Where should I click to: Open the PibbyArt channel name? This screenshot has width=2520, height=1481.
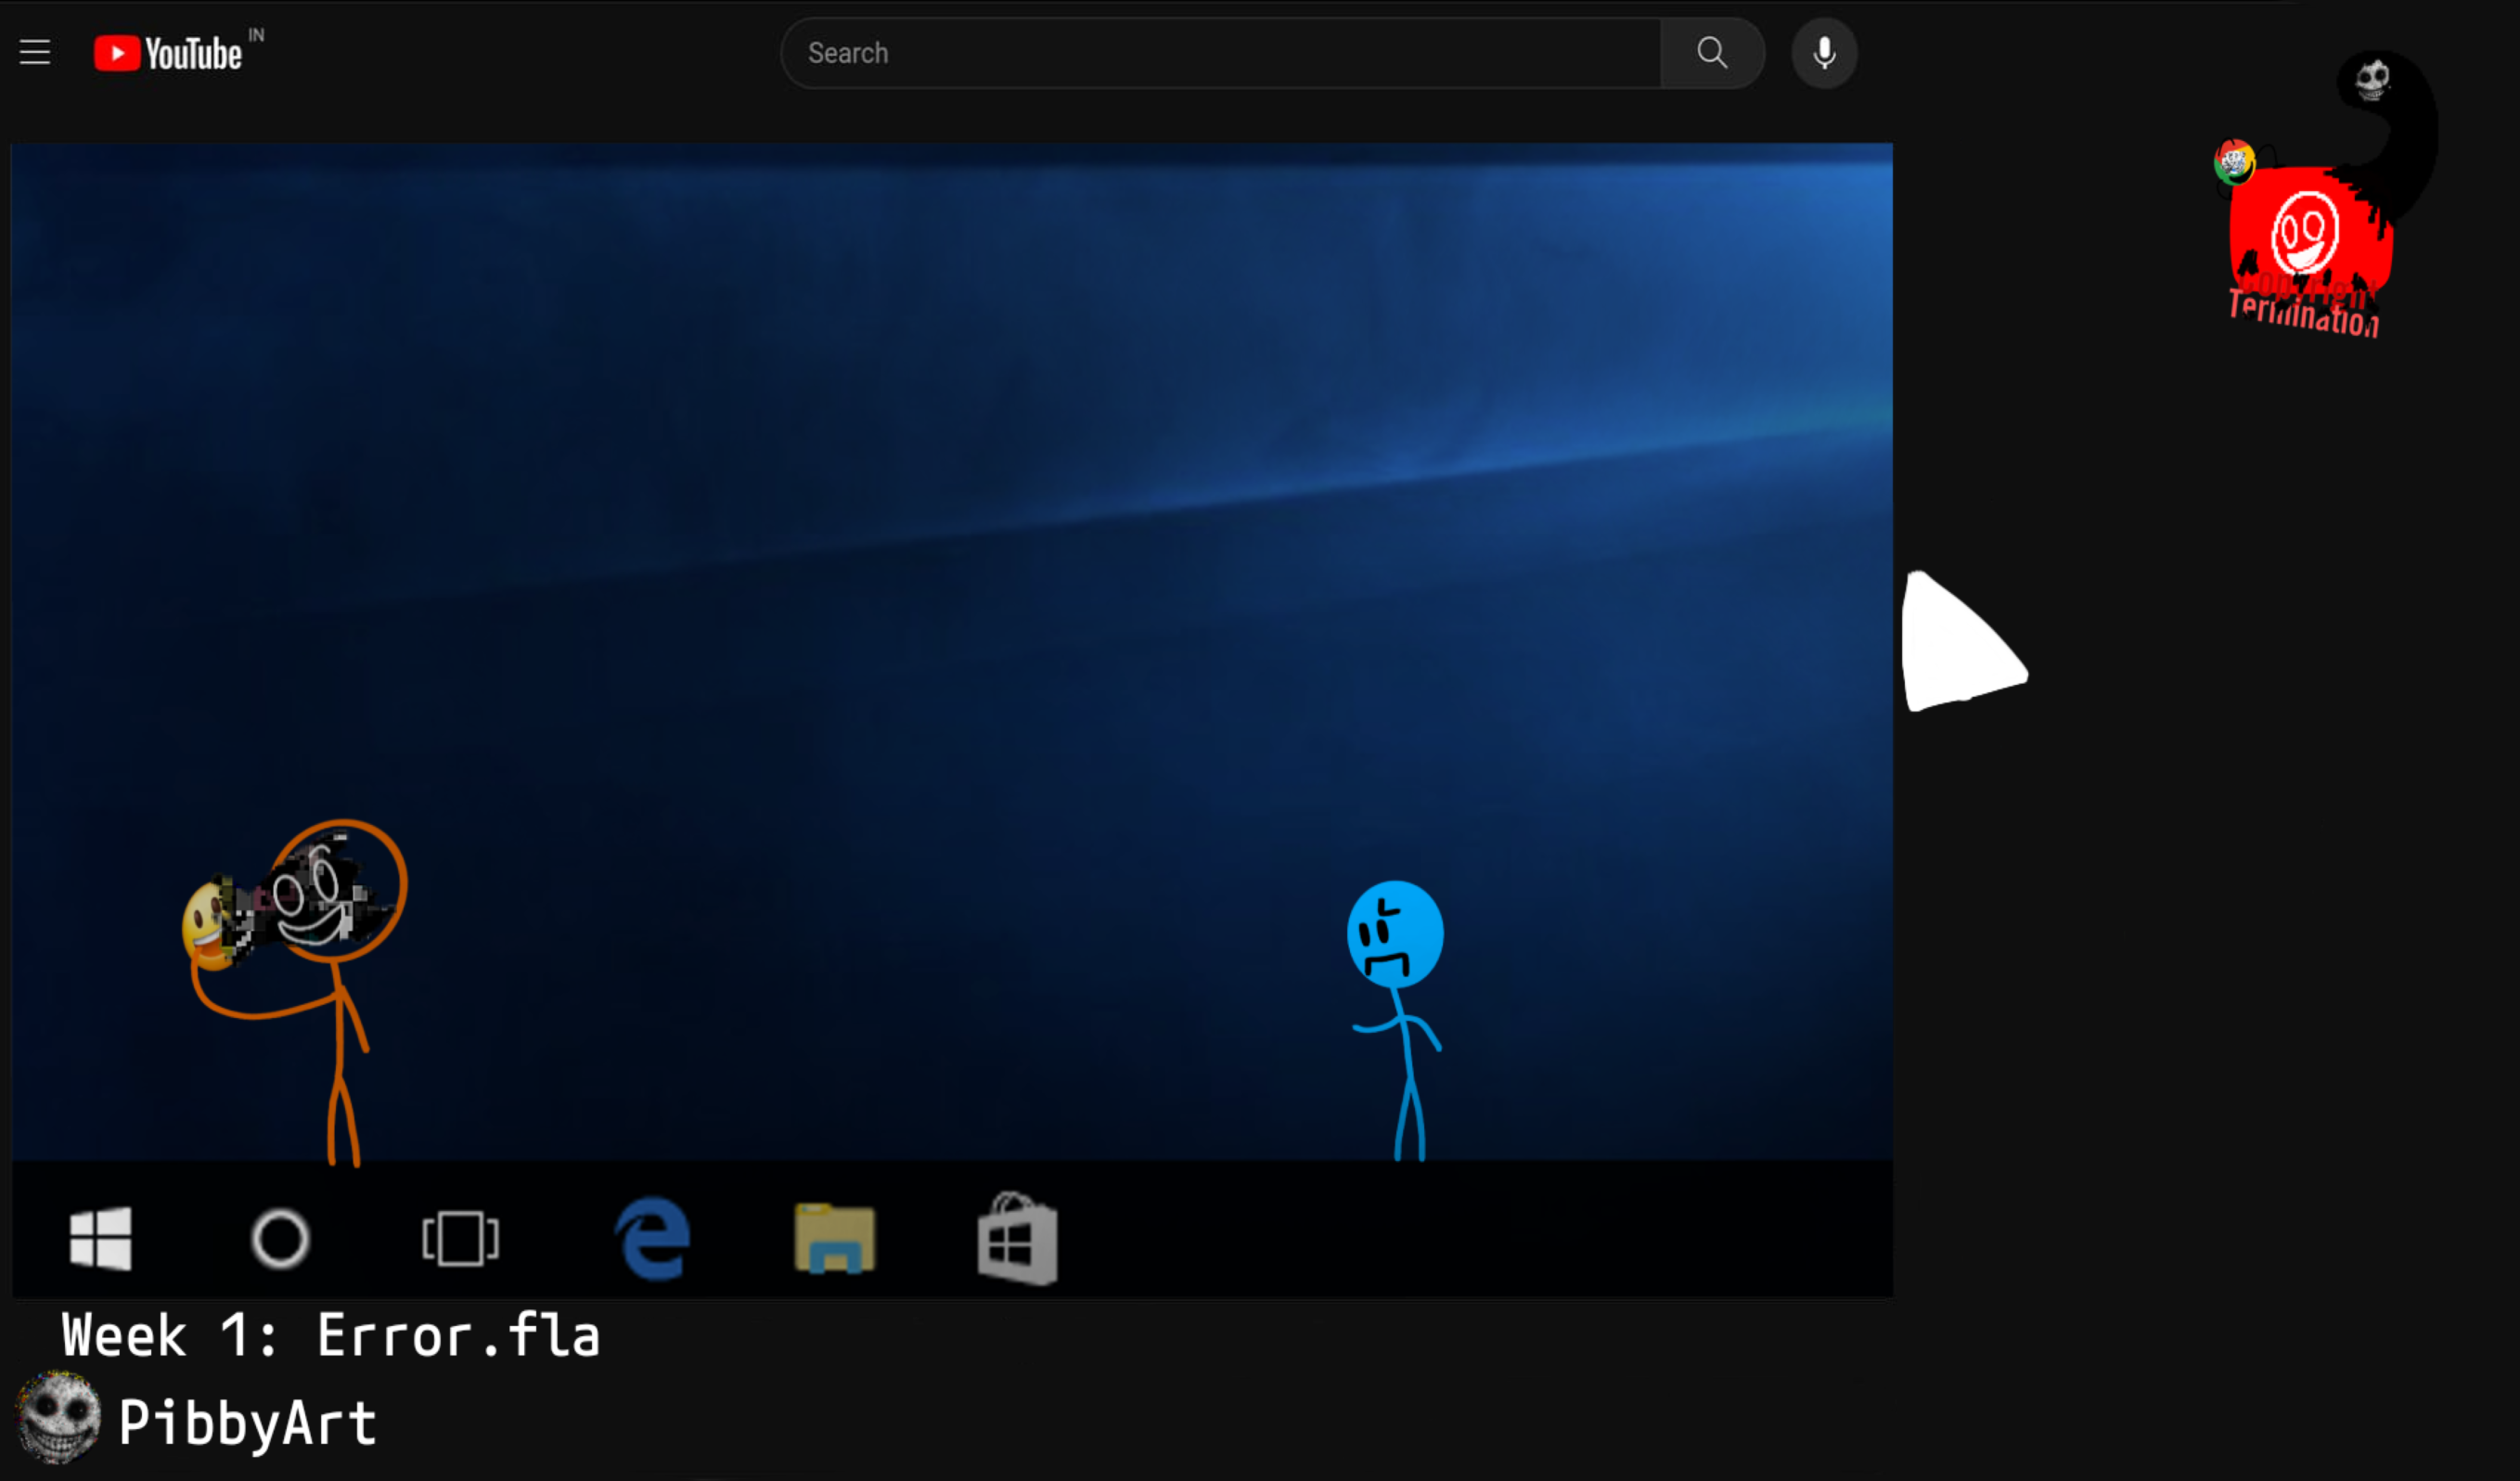click(x=247, y=1422)
